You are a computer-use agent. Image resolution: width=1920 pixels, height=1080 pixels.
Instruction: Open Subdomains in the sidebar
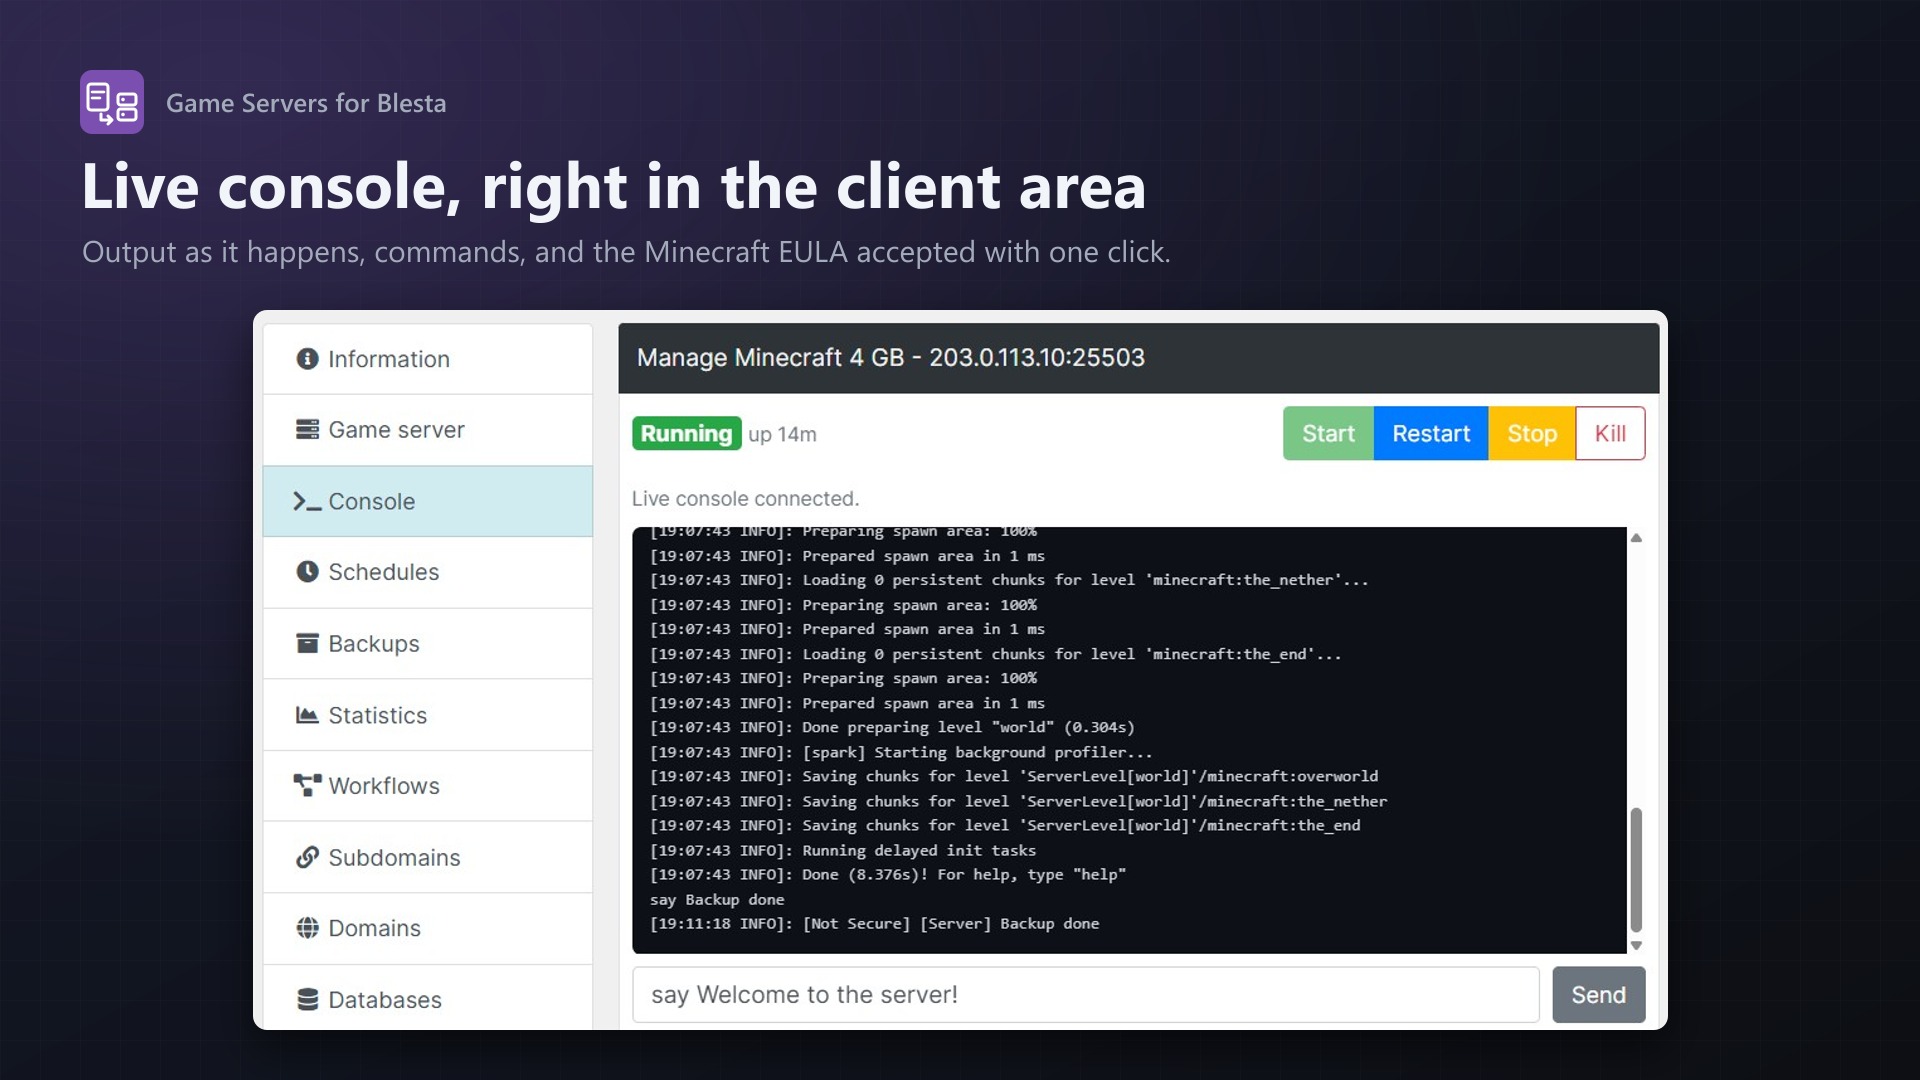[428, 858]
